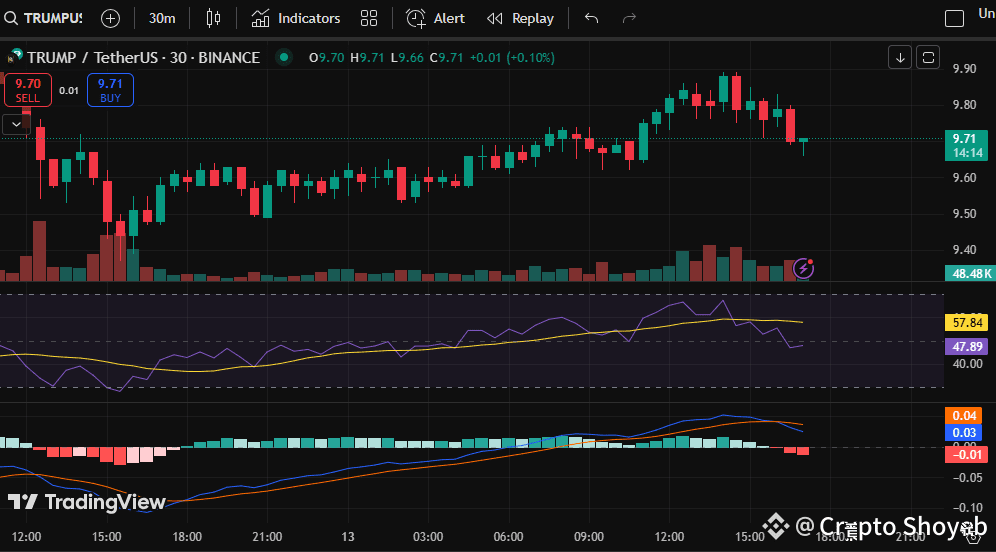Click the red 9.70 SELL button
Image resolution: width=996 pixels, height=552 pixels.
28,90
